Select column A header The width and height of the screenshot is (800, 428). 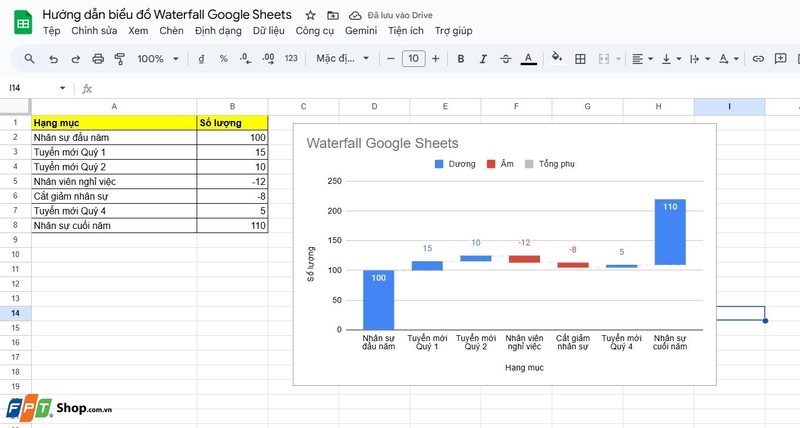[114, 107]
